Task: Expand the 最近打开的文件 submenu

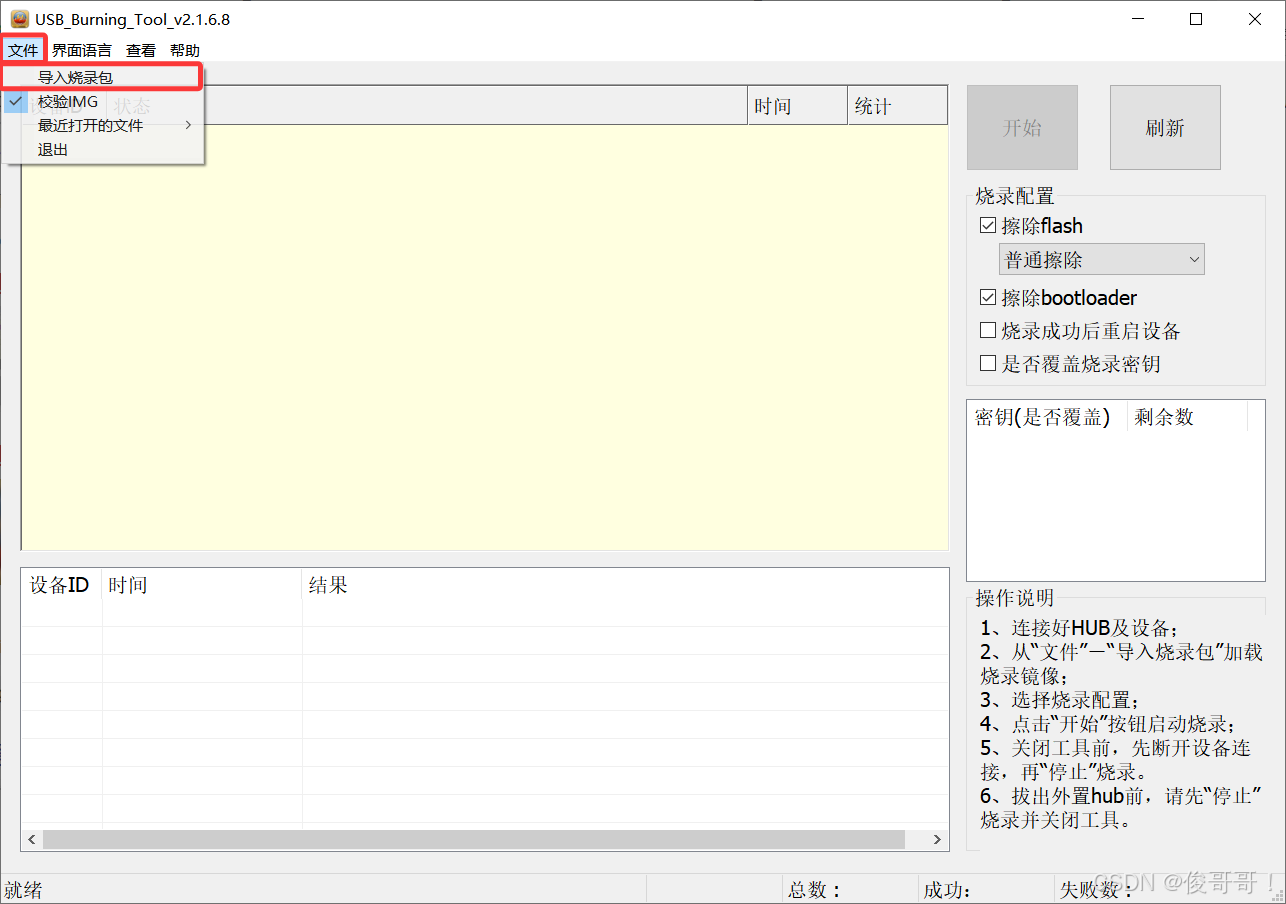Action: (103, 126)
